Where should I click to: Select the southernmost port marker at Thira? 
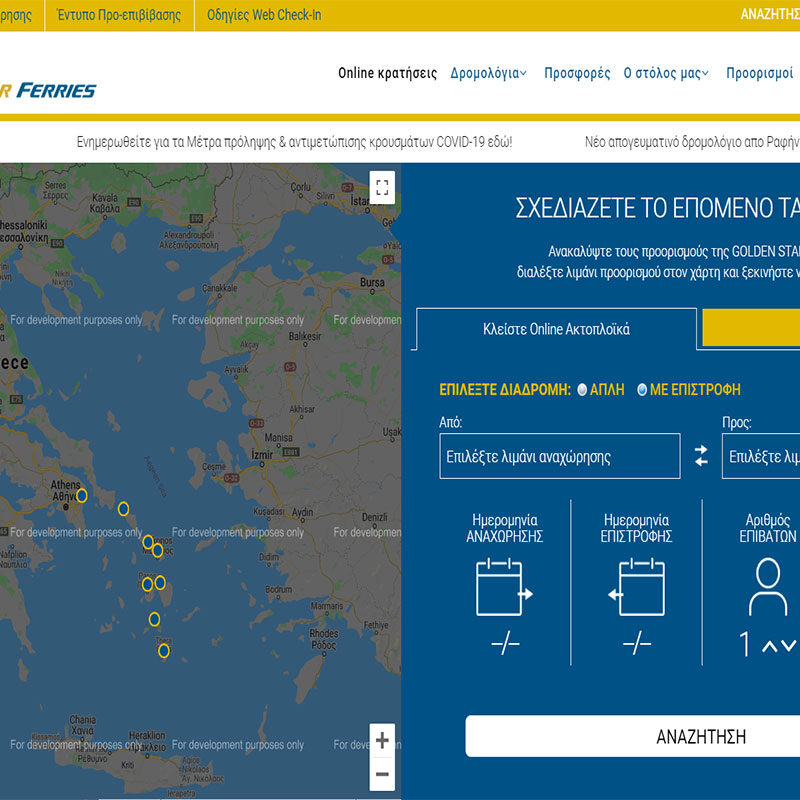click(164, 651)
